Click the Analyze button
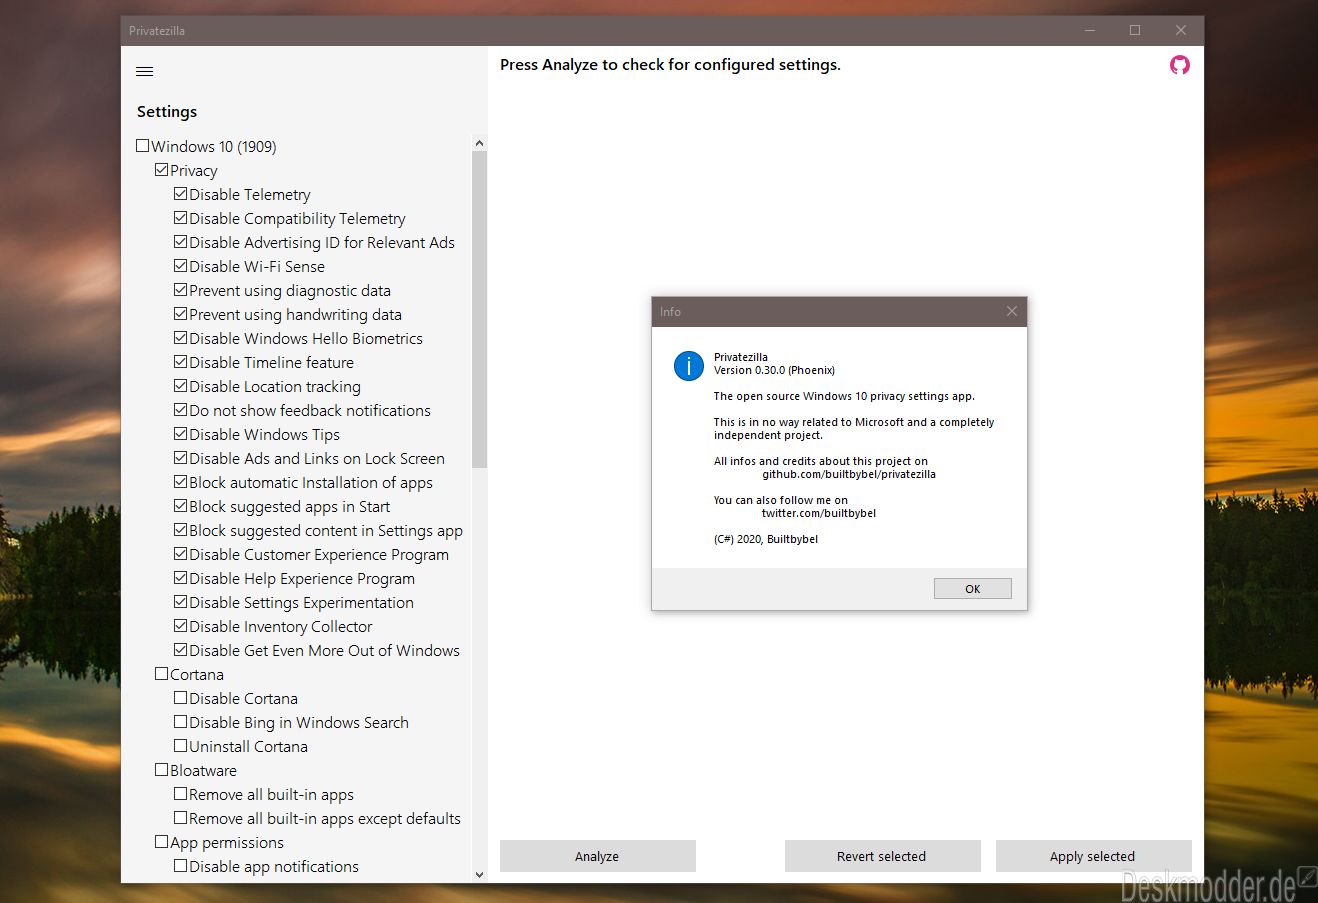This screenshot has height=903, width=1318. (597, 856)
